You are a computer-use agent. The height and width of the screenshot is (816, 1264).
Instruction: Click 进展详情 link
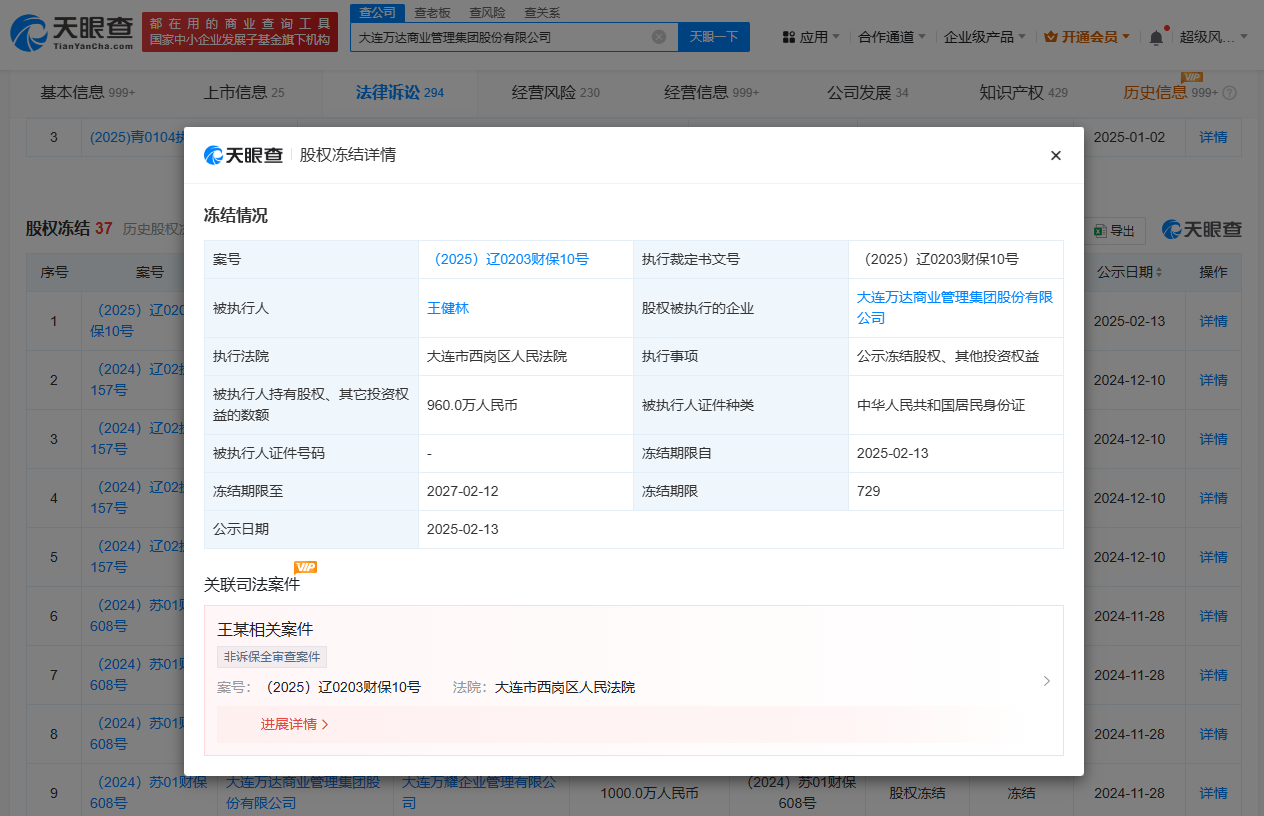point(295,724)
